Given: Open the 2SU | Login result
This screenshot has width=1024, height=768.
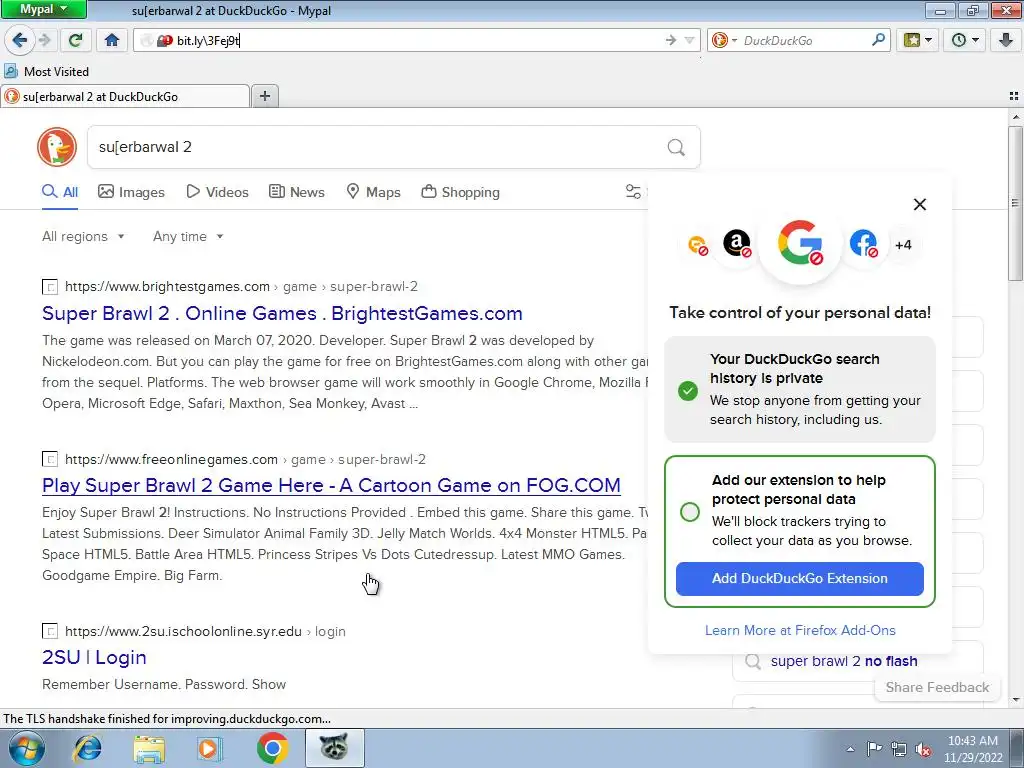Looking at the screenshot, I should [94, 658].
